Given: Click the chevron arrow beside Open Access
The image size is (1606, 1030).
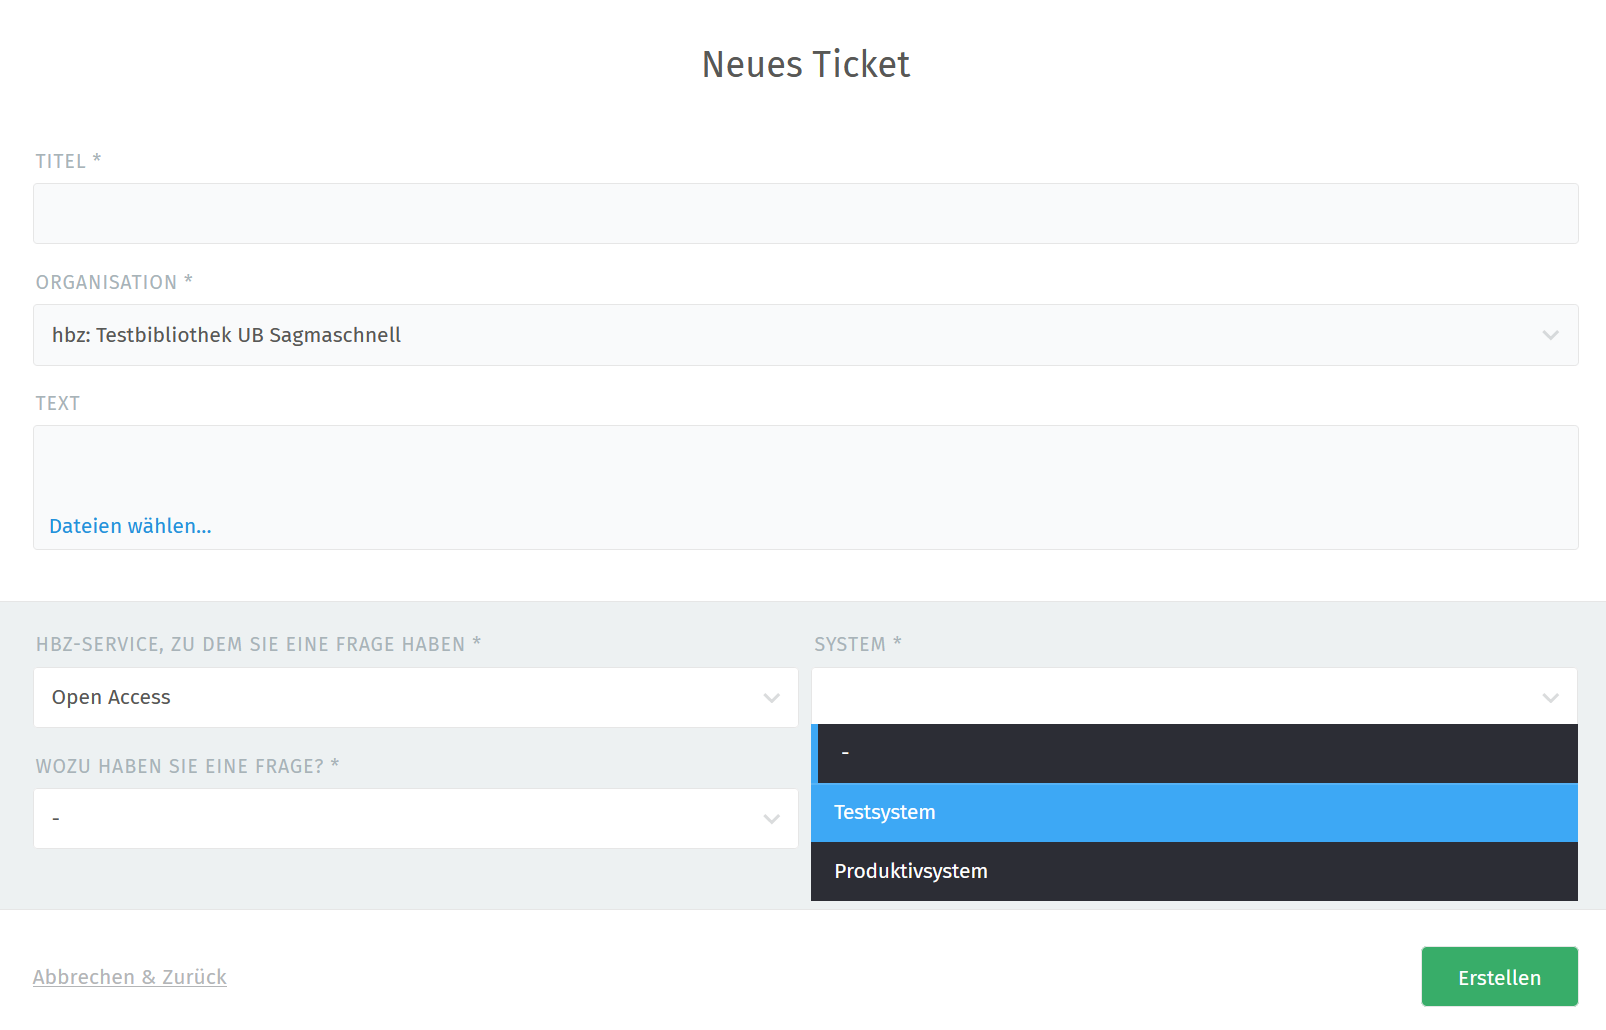Looking at the screenshot, I should coord(771,697).
